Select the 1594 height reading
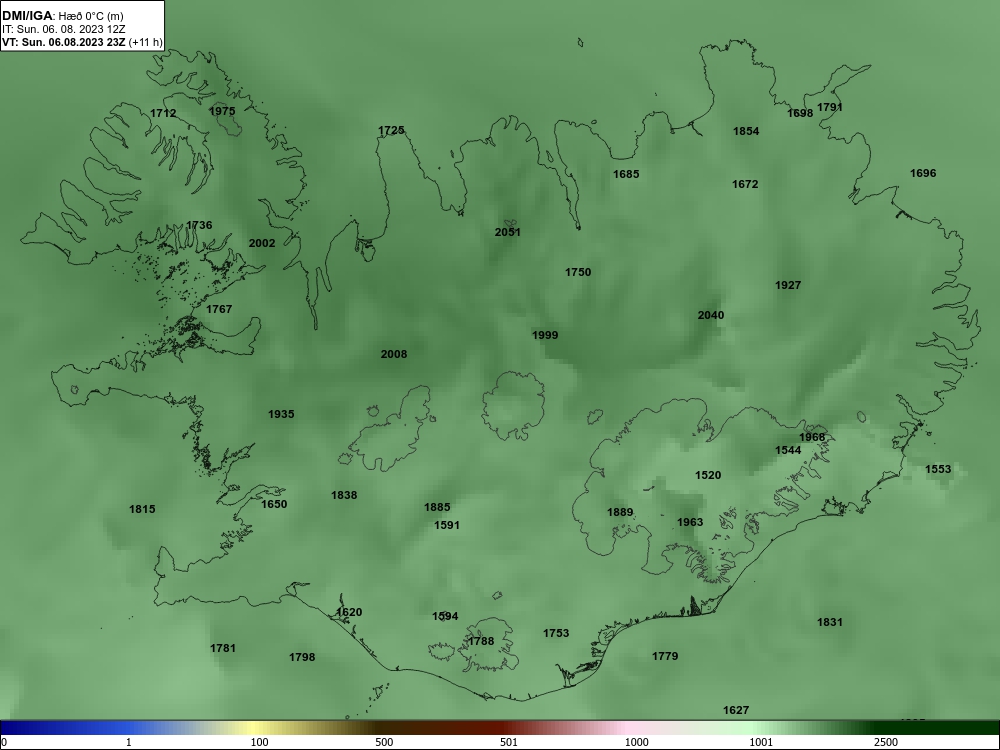This screenshot has width=1000, height=750. pos(445,616)
